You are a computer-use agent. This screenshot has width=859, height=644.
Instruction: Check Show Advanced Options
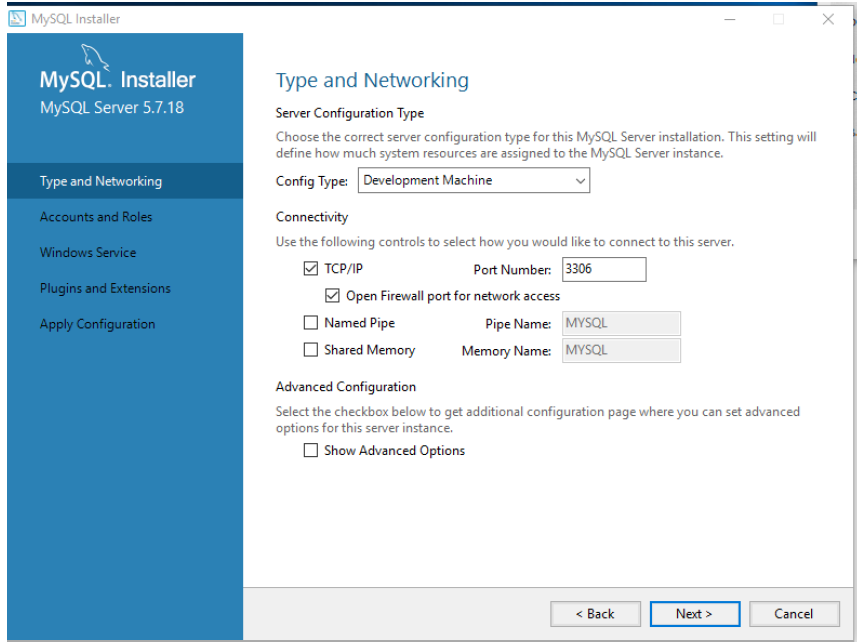pos(310,451)
